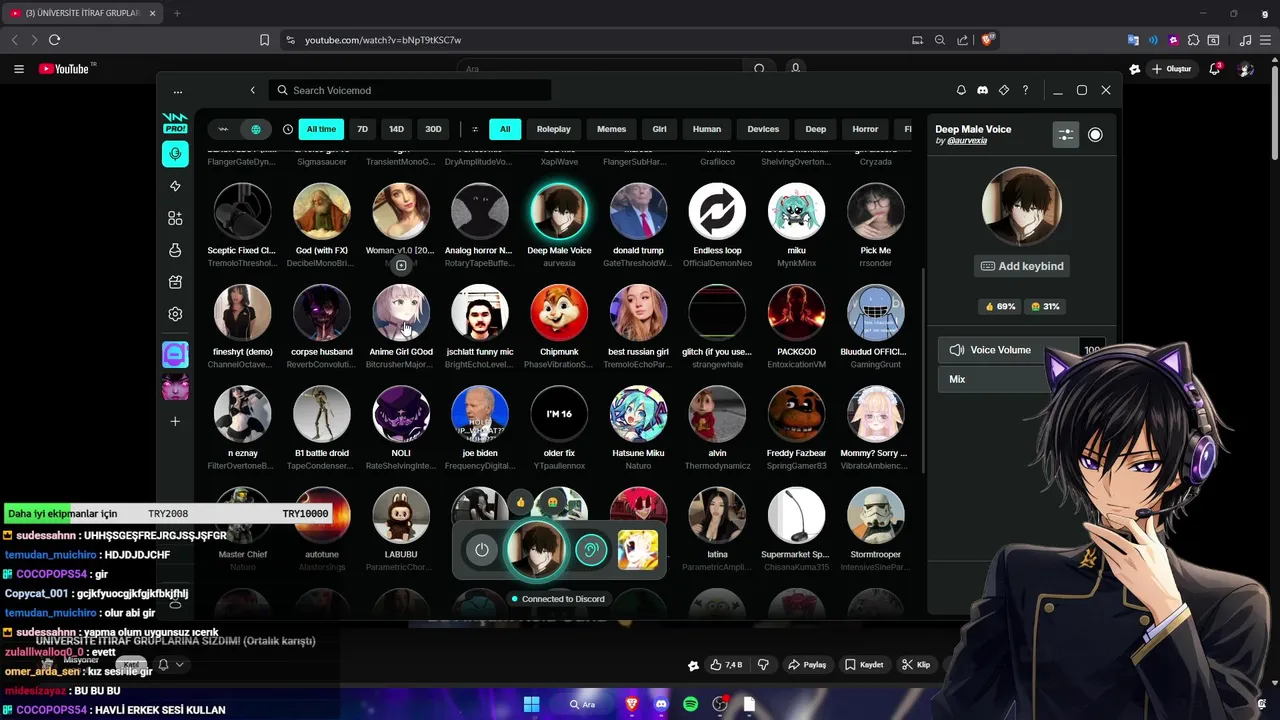
Task: Open the grid-plus apps sidebar icon
Action: click(x=175, y=218)
